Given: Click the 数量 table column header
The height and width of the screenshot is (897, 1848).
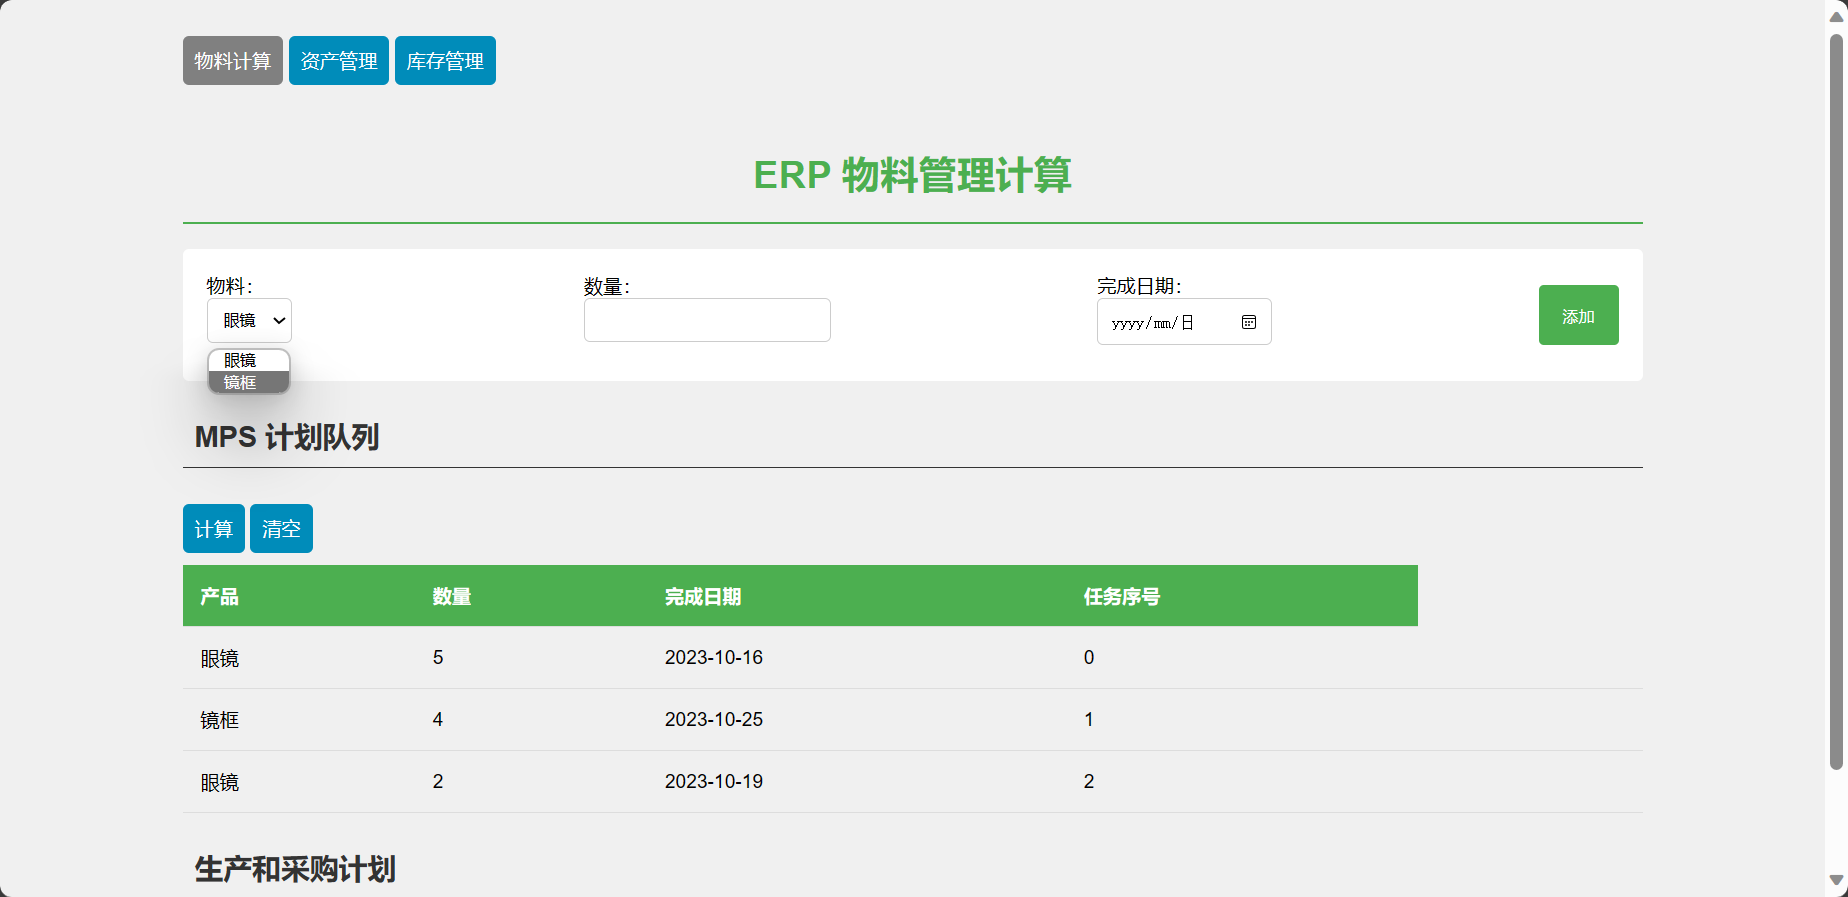Looking at the screenshot, I should click(452, 597).
